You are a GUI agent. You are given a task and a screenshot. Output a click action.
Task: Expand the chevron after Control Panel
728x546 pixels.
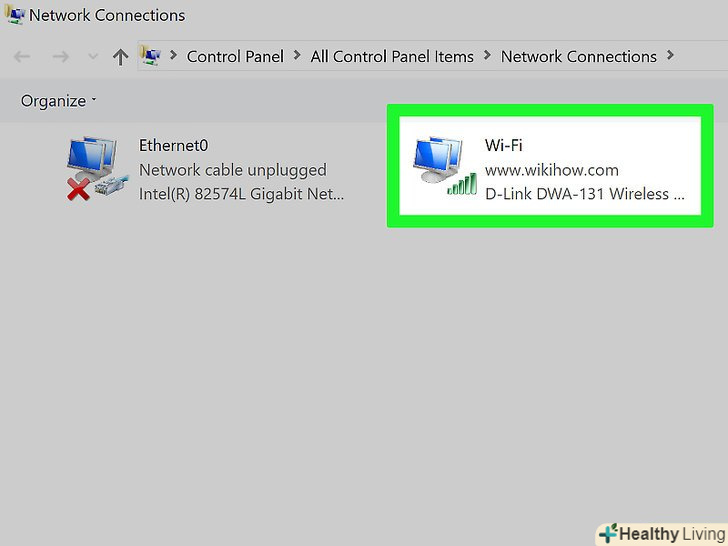coord(297,56)
